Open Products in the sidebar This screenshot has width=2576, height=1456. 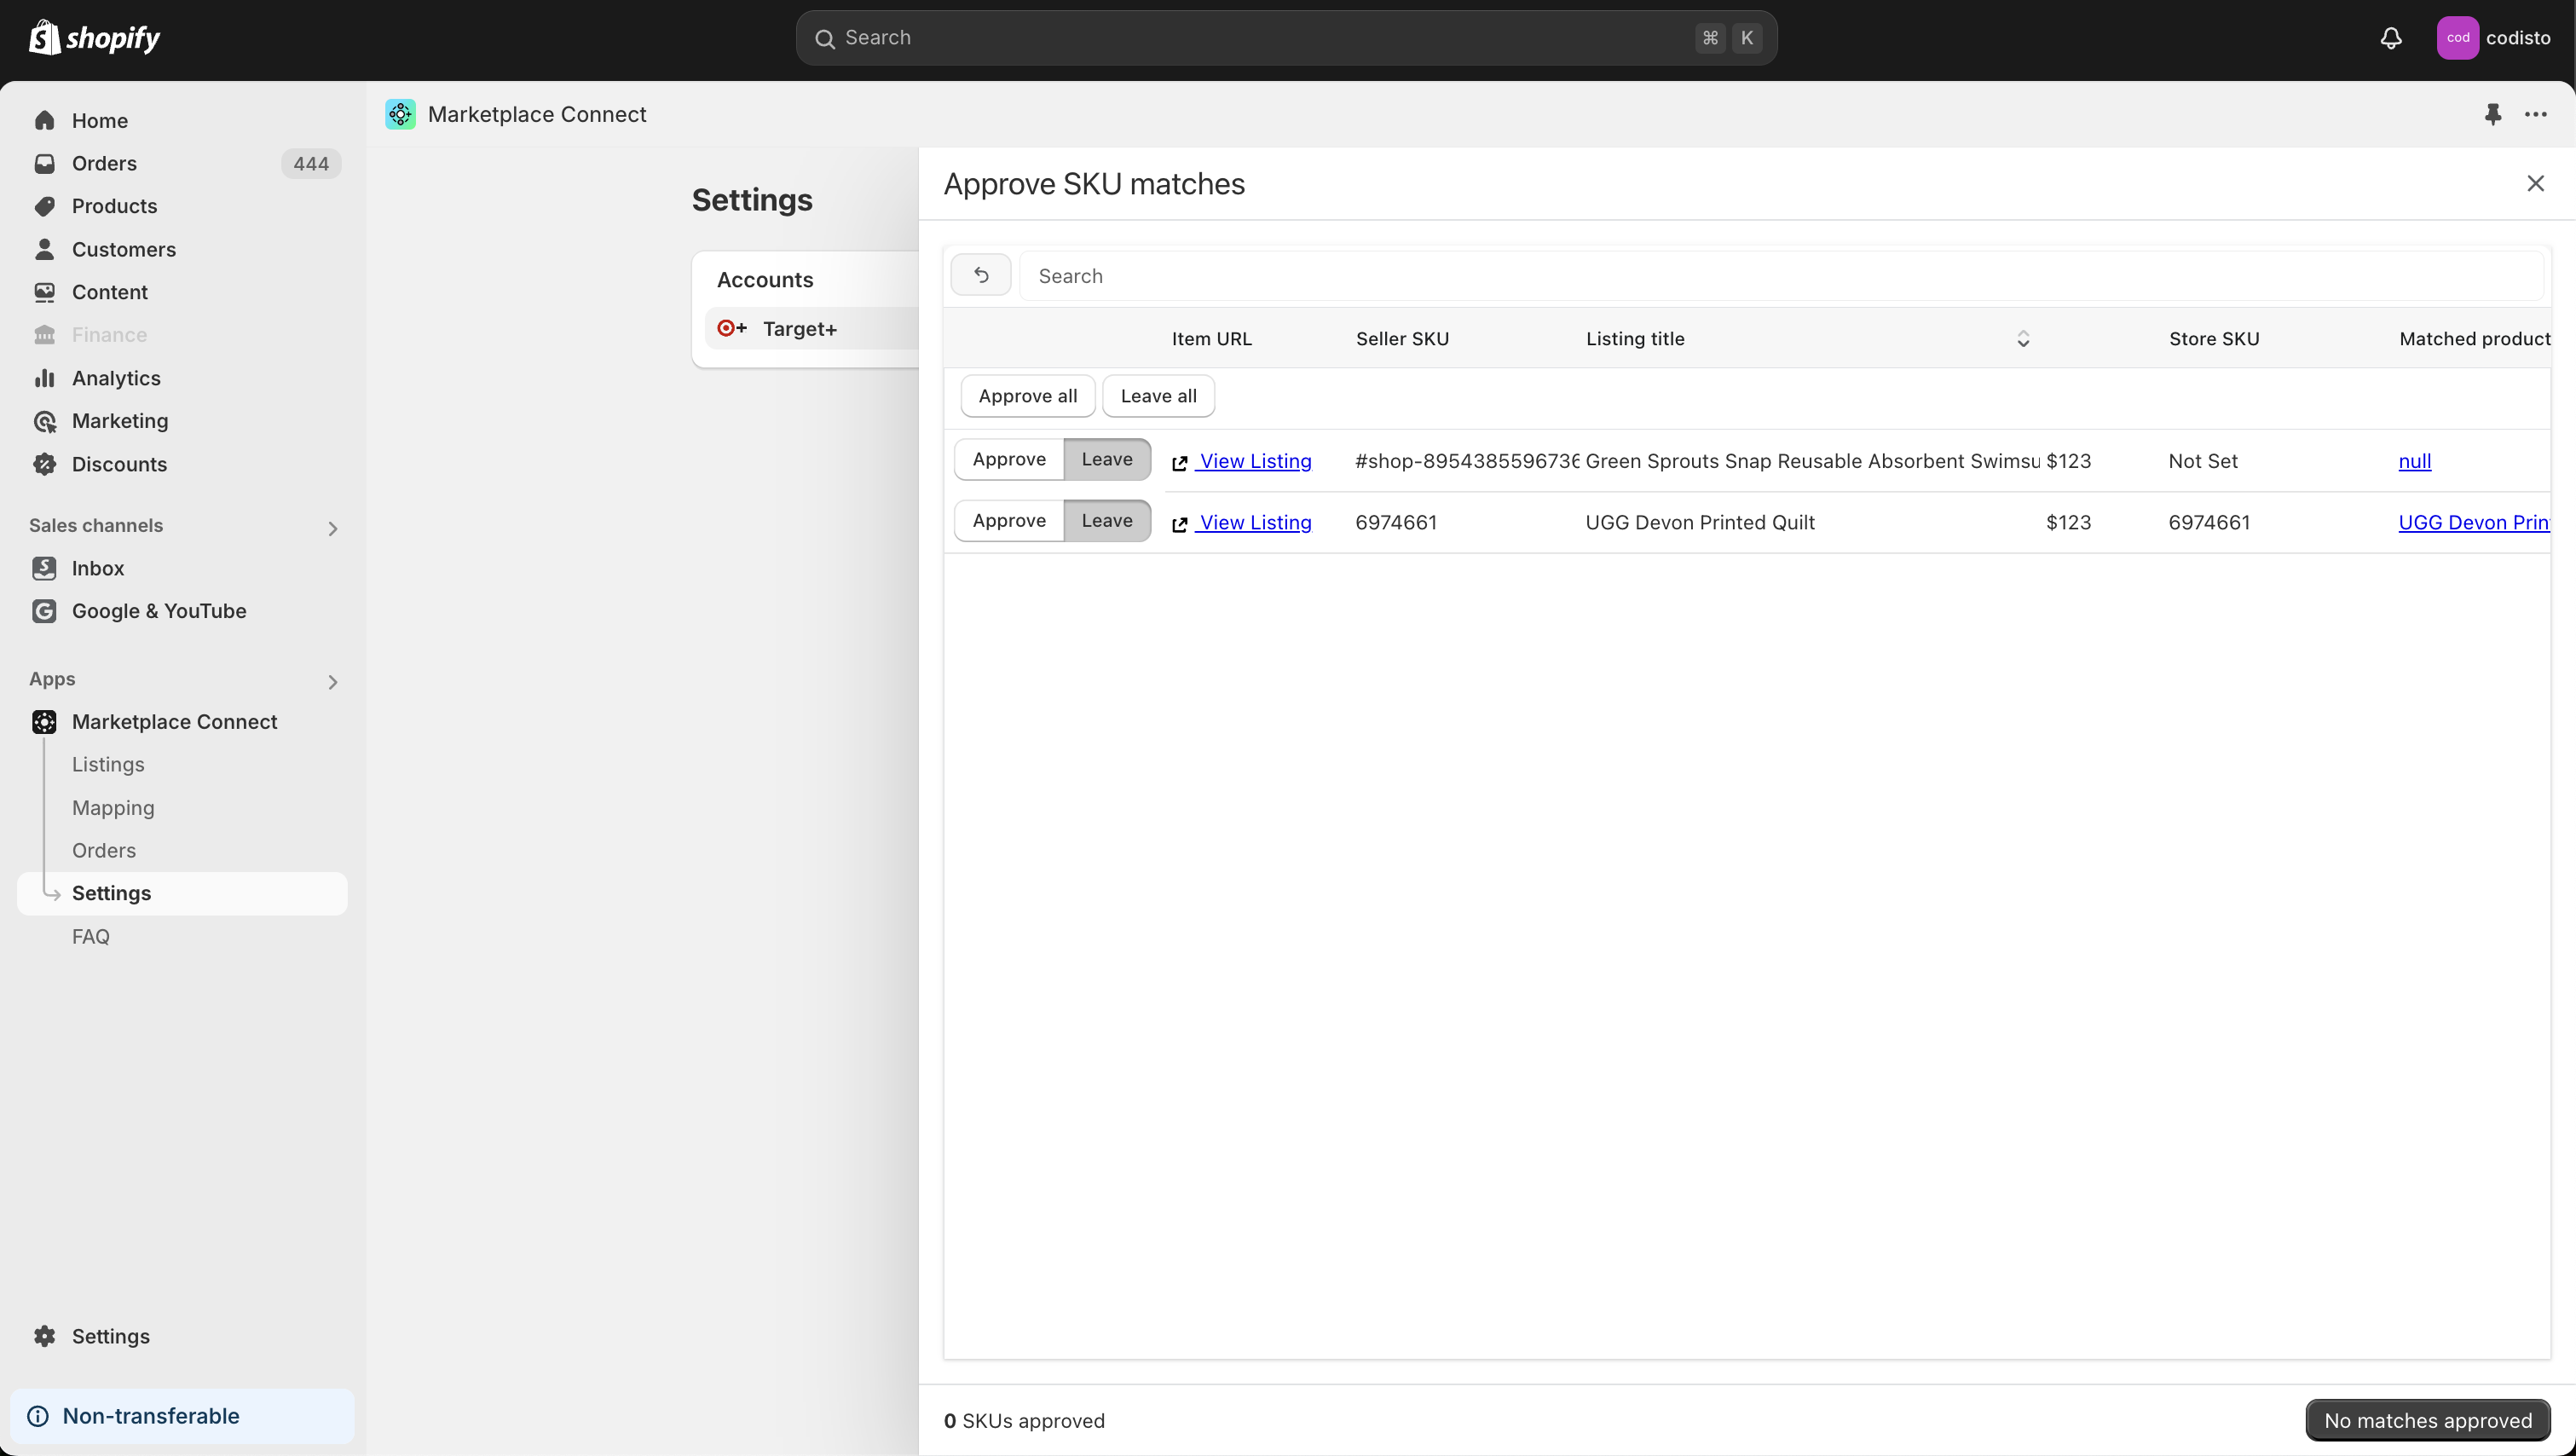tap(182, 206)
